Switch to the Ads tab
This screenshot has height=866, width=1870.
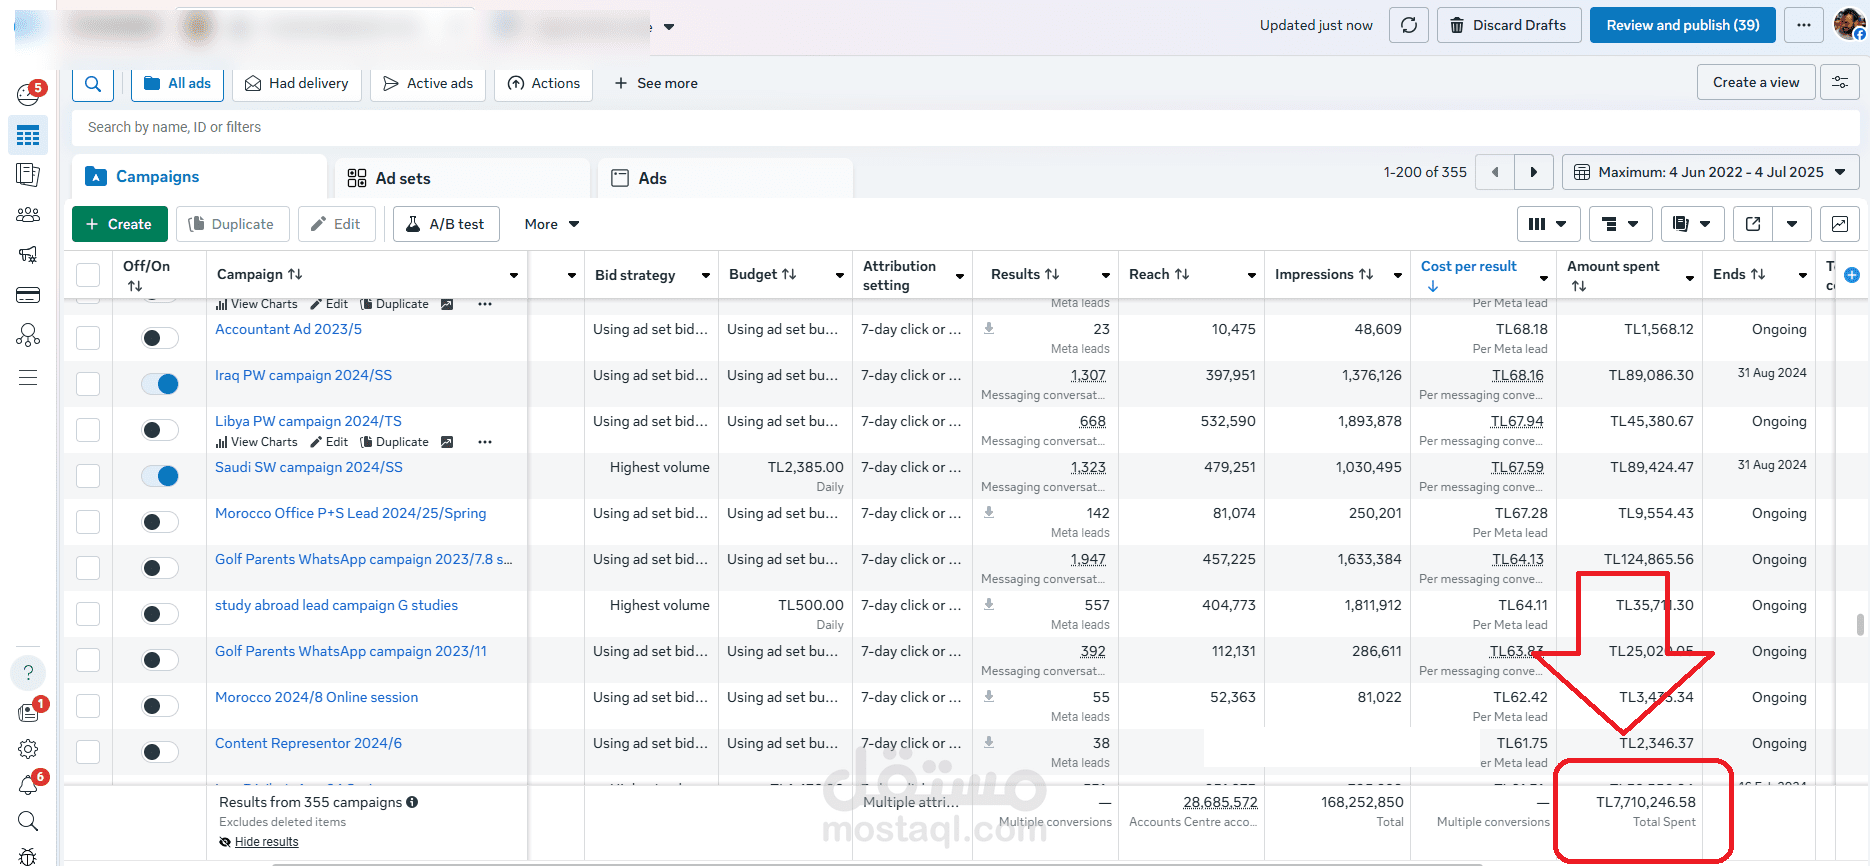725,178
